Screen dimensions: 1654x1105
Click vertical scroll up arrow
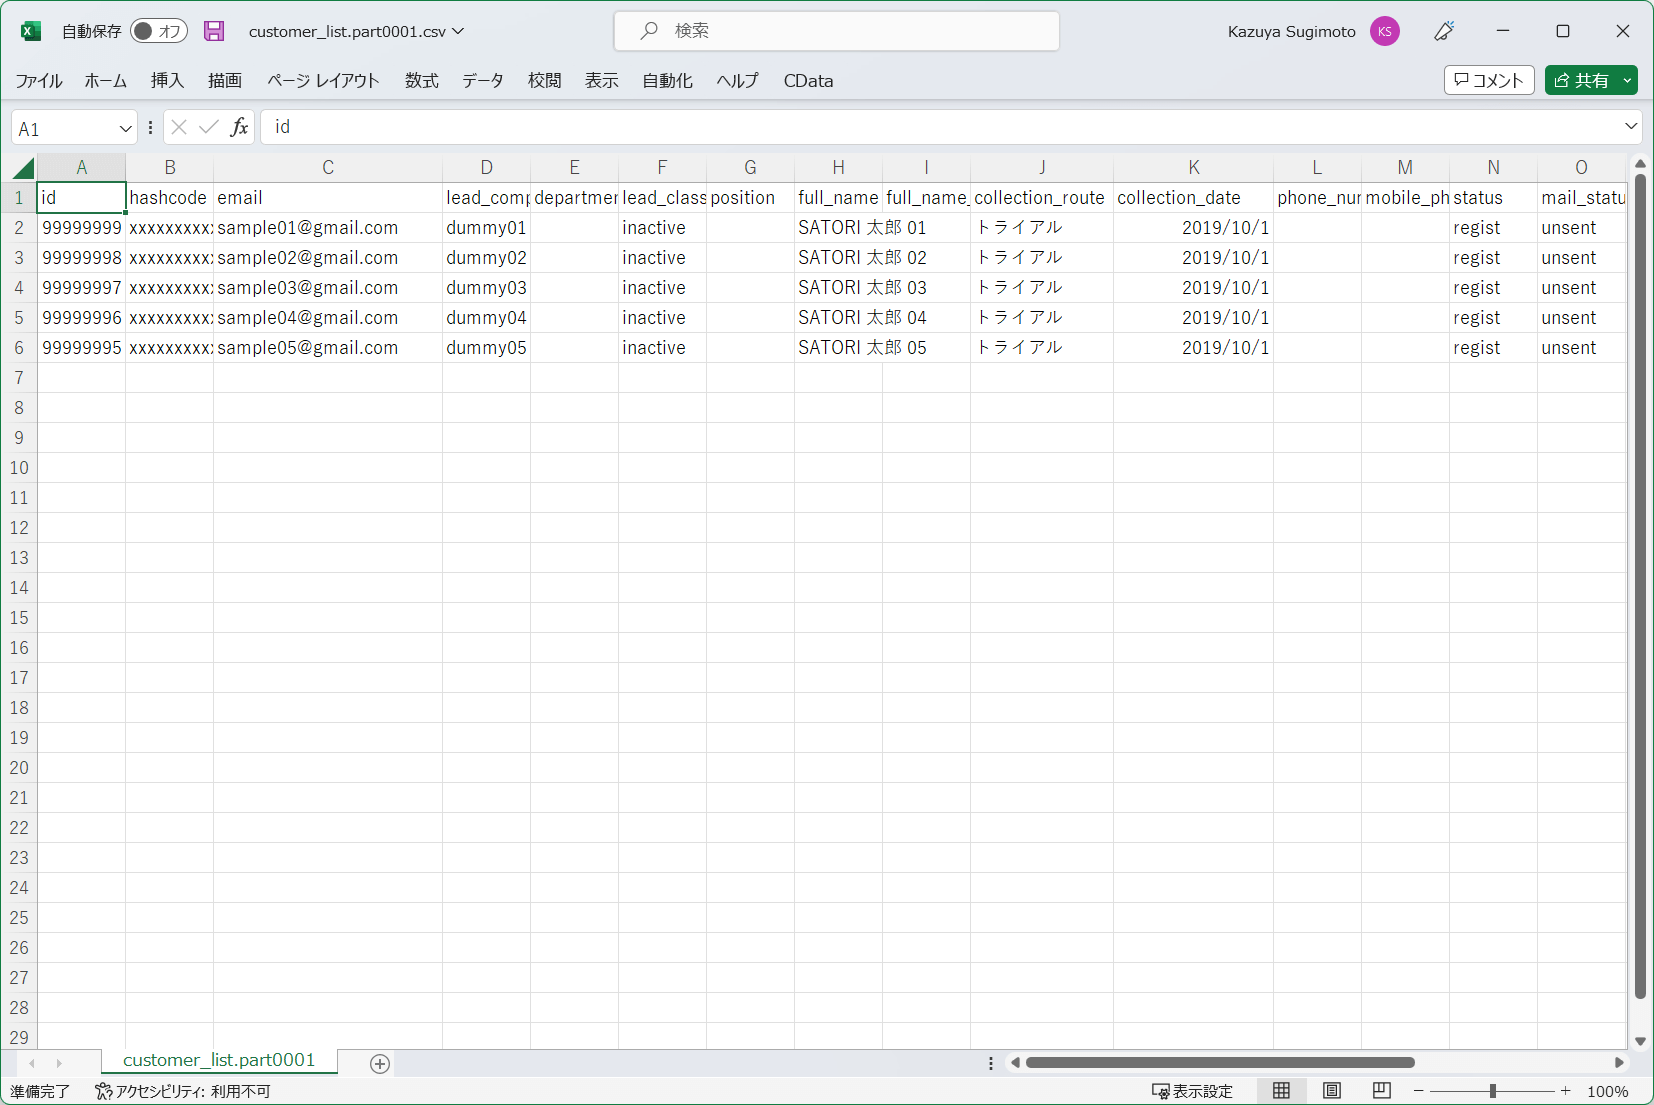(x=1640, y=164)
